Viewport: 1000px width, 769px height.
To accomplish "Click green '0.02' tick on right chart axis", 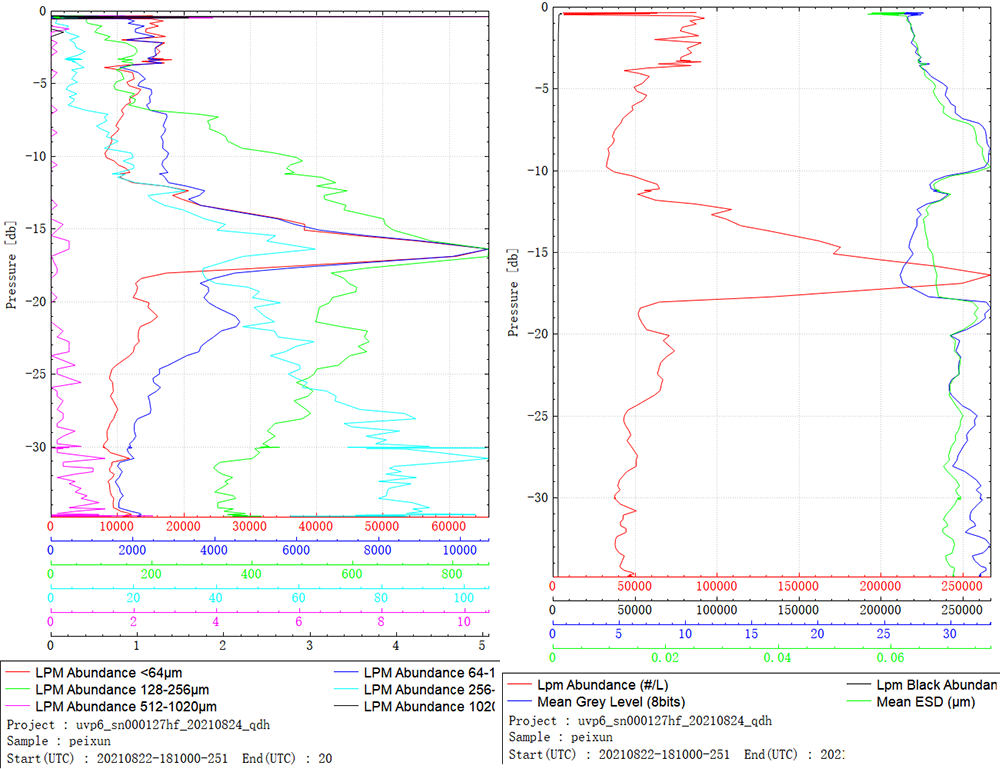I will [x=665, y=657].
